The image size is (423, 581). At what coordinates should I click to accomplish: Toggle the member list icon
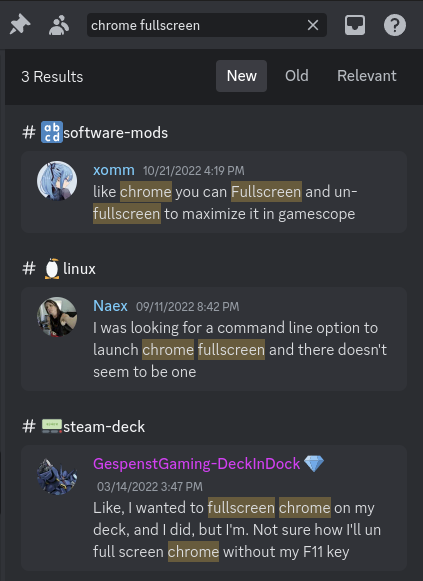coord(59,25)
